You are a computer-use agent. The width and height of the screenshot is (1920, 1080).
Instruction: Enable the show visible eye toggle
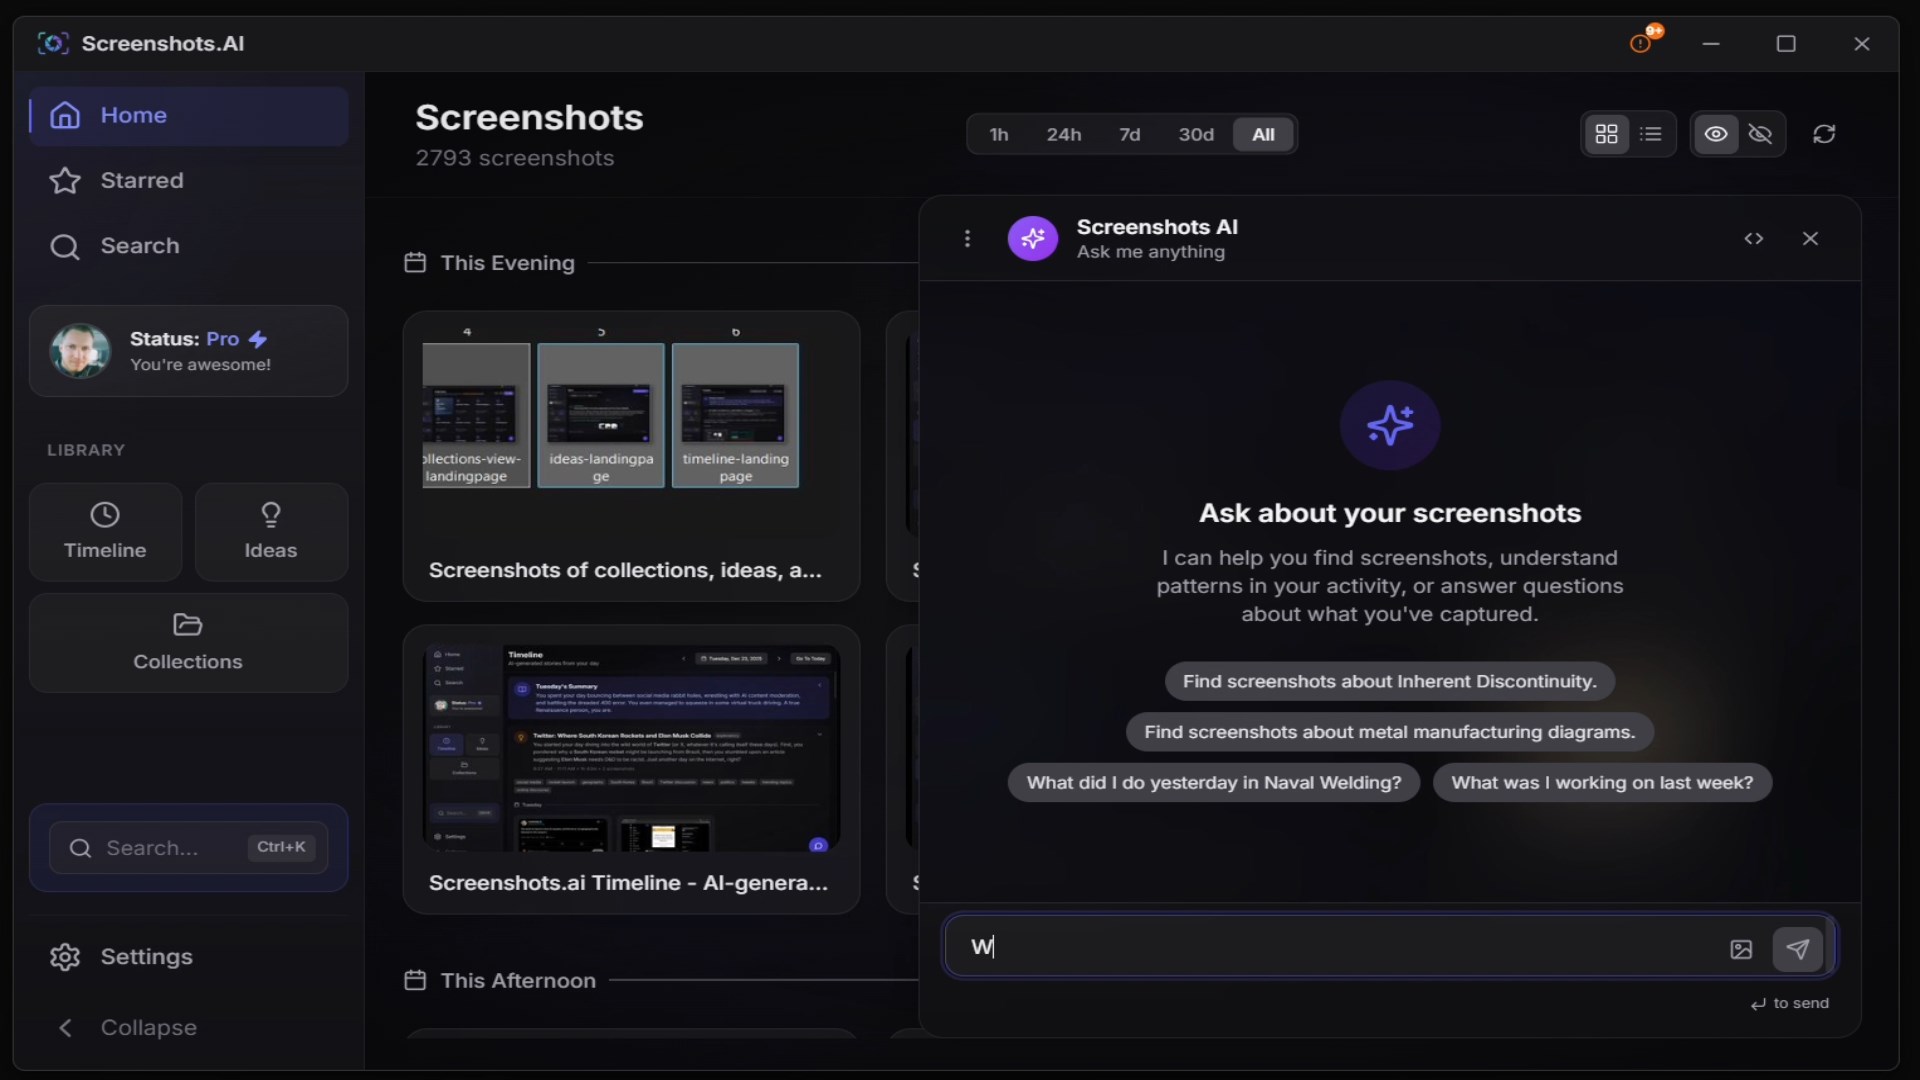(1716, 134)
